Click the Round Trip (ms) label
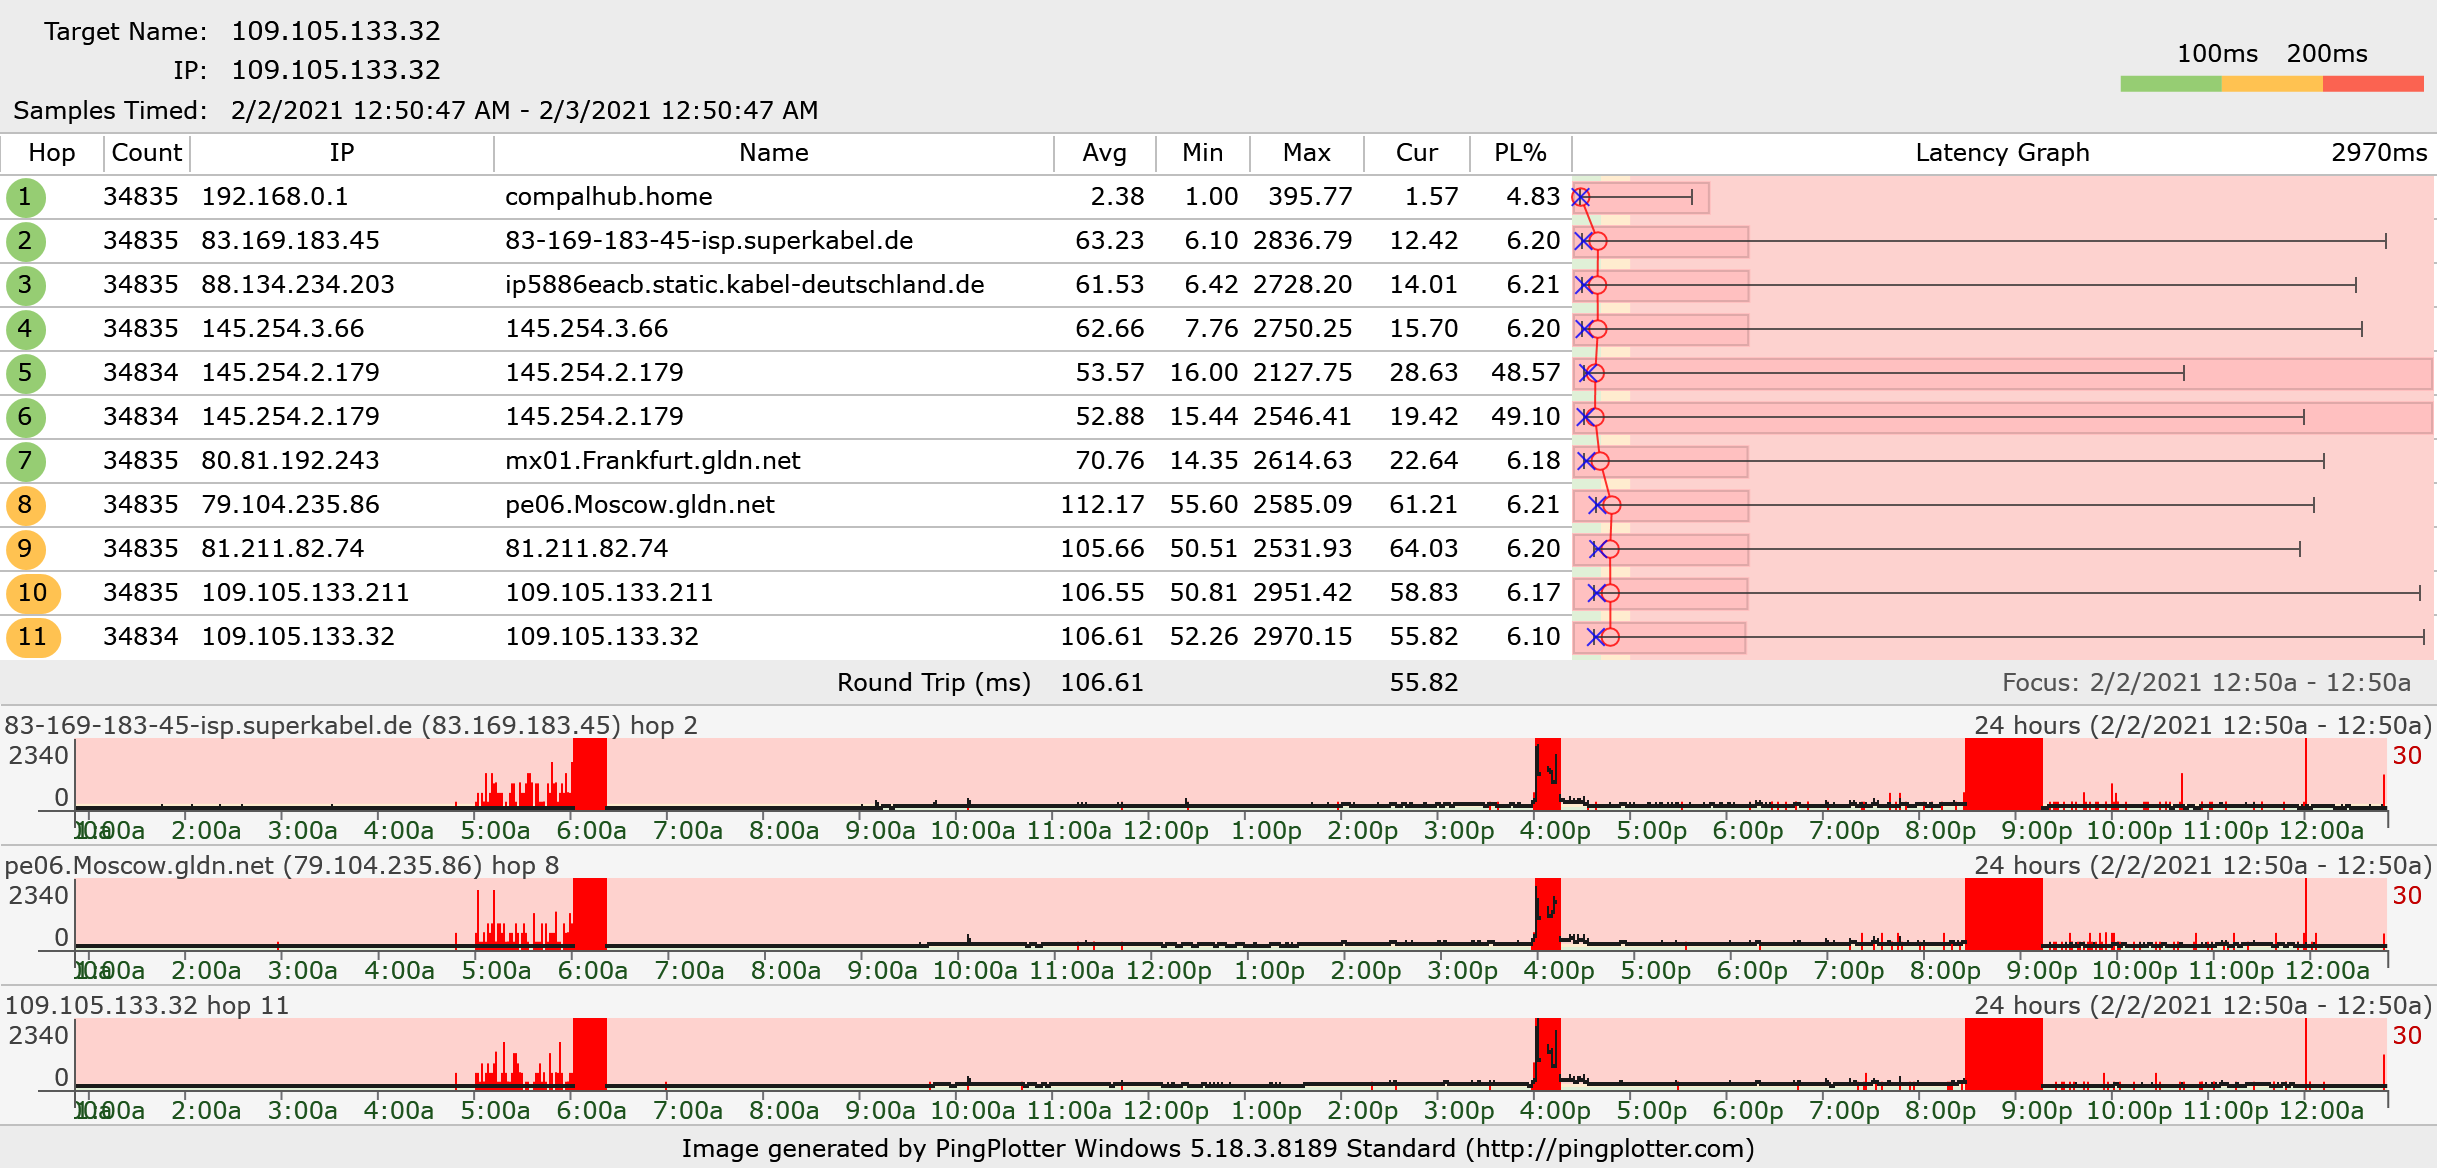Image resolution: width=2437 pixels, height=1168 pixels. point(934,683)
